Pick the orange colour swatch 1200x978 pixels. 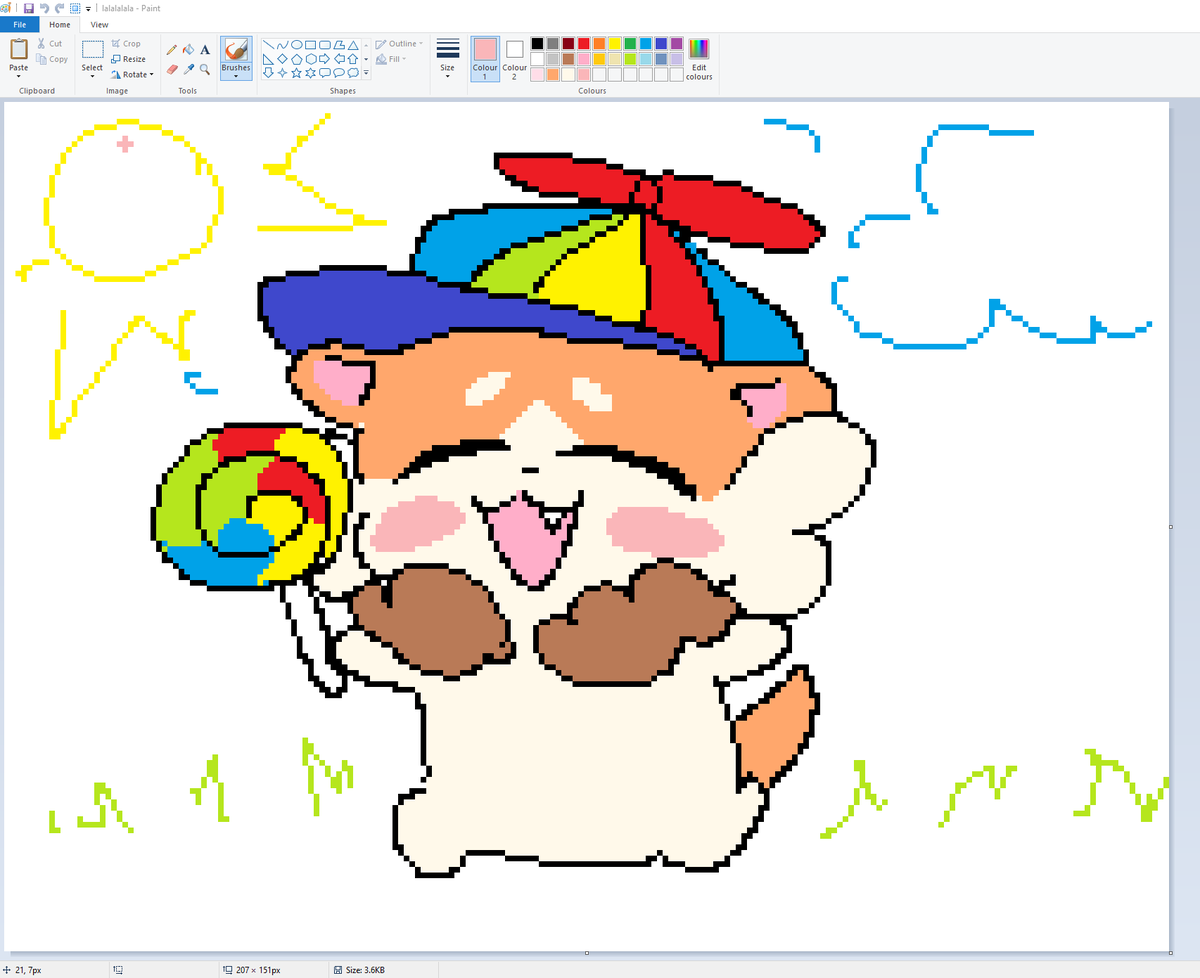point(599,43)
